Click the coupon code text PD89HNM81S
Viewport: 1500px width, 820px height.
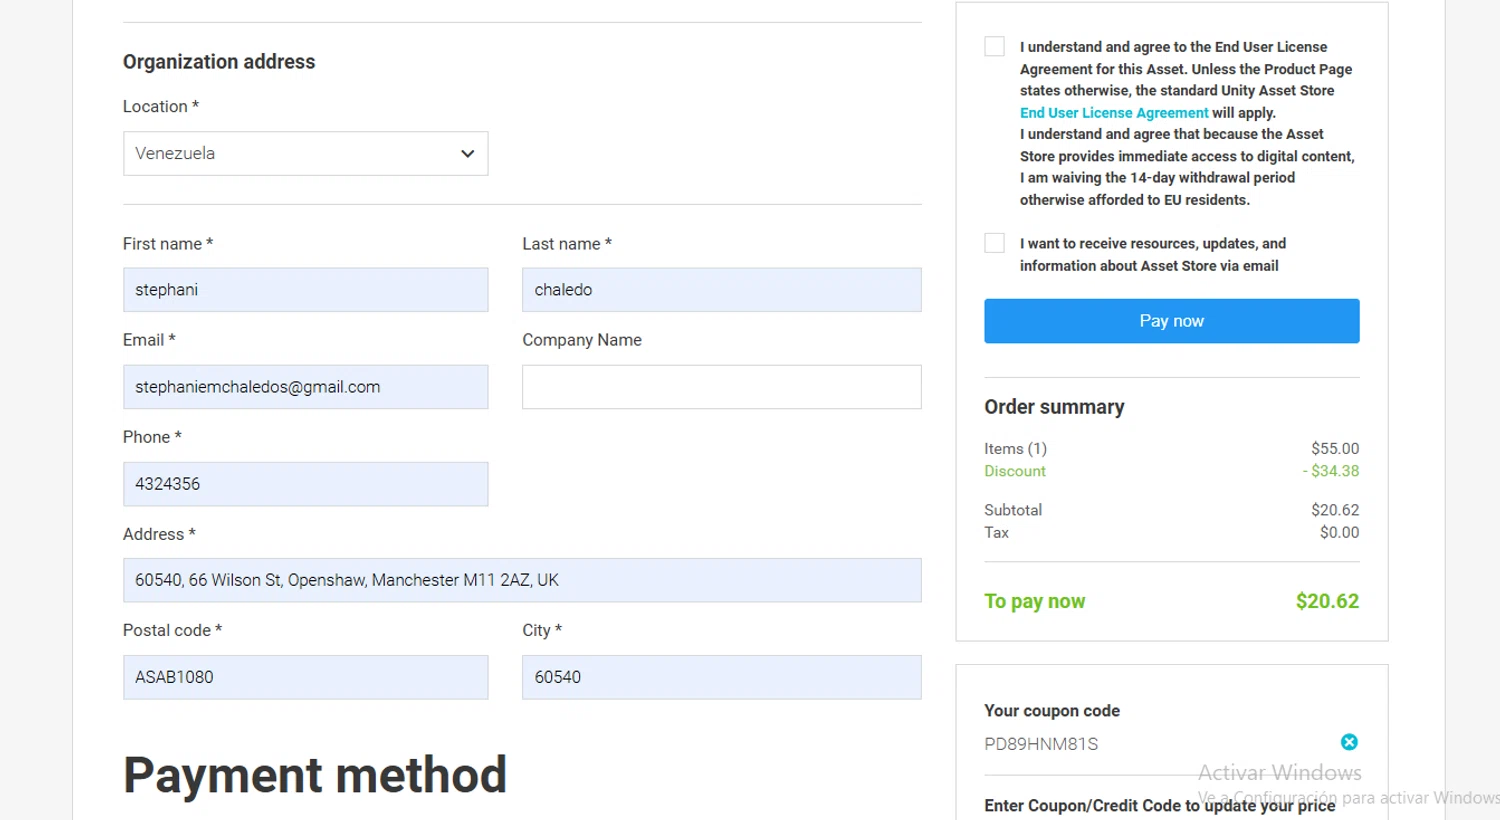click(x=1041, y=744)
